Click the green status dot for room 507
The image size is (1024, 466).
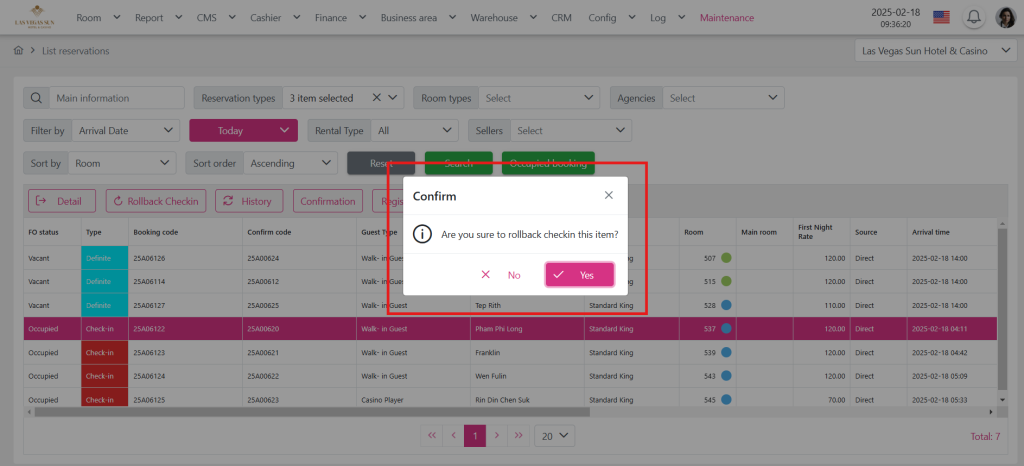pyautogui.click(x=726, y=258)
